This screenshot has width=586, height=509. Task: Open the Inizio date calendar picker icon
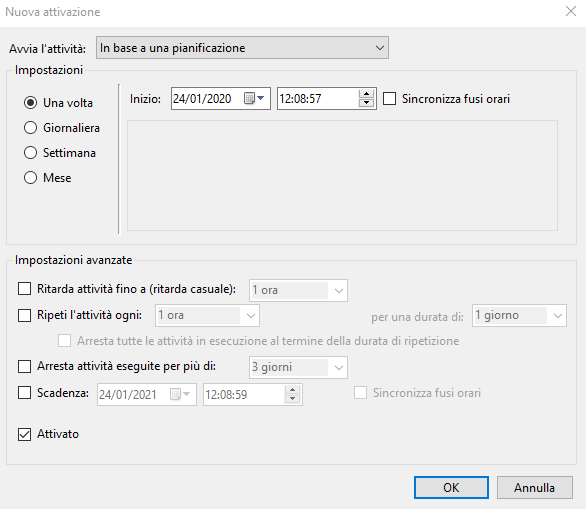coord(254,99)
